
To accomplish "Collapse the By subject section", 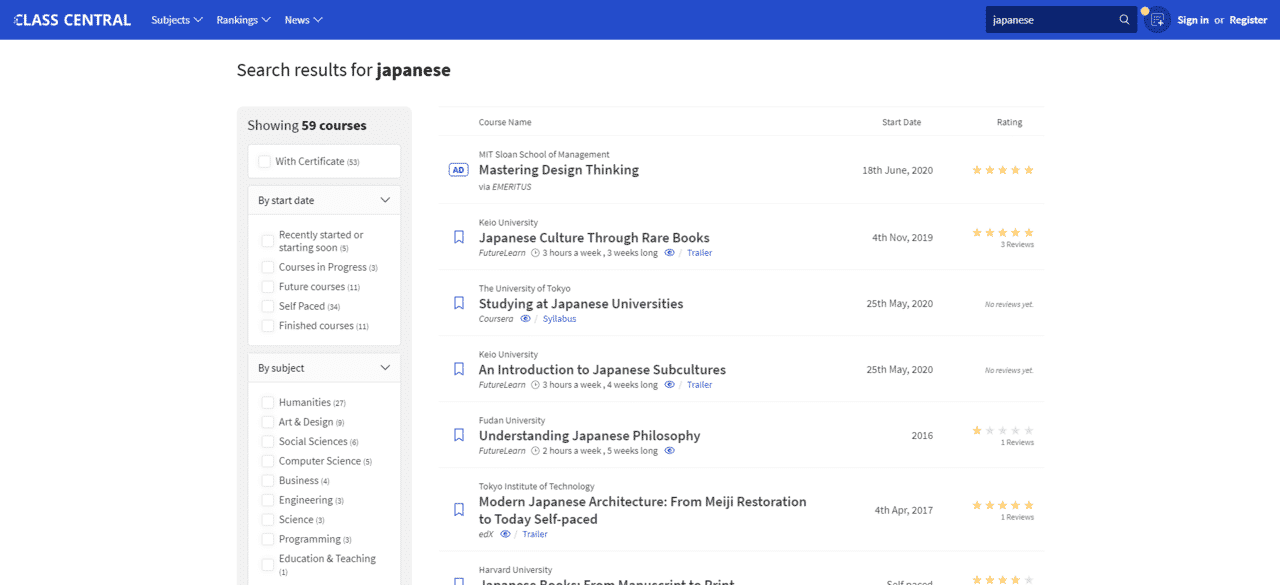I will tap(324, 368).
